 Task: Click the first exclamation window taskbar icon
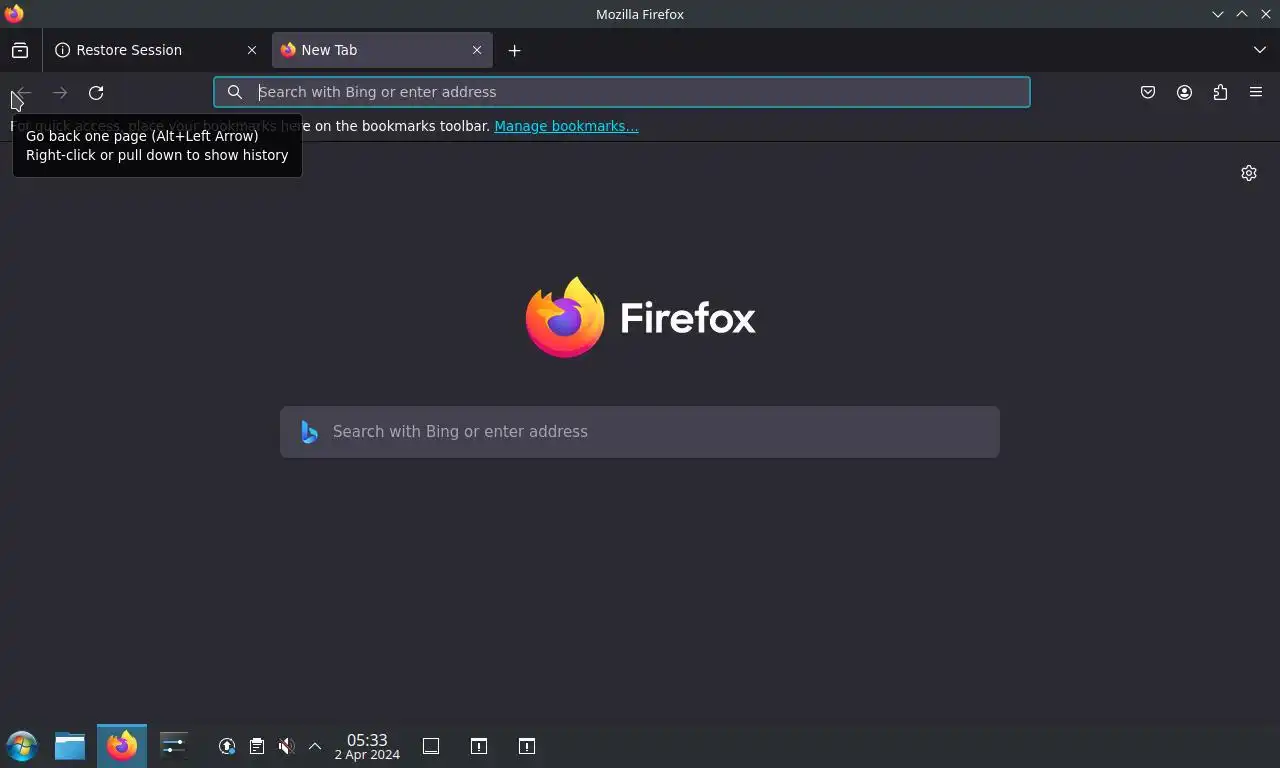pos(479,746)
